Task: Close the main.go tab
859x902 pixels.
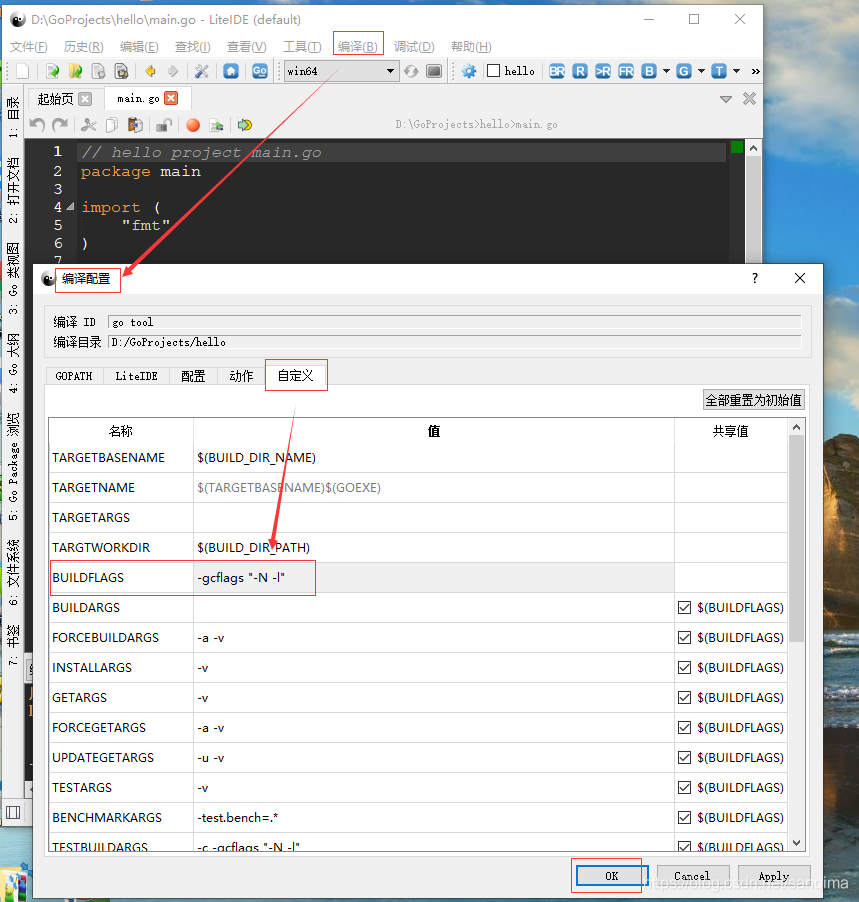Action: tap(171, 98)
